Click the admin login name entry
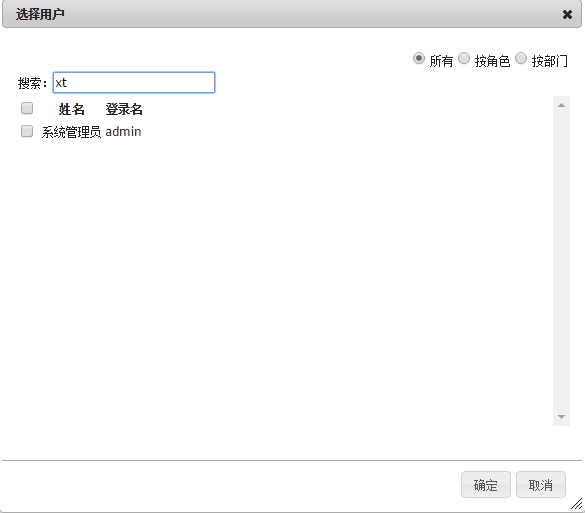Image resolution: width=585 pixels, height=513 pixels. coord(123,132)
